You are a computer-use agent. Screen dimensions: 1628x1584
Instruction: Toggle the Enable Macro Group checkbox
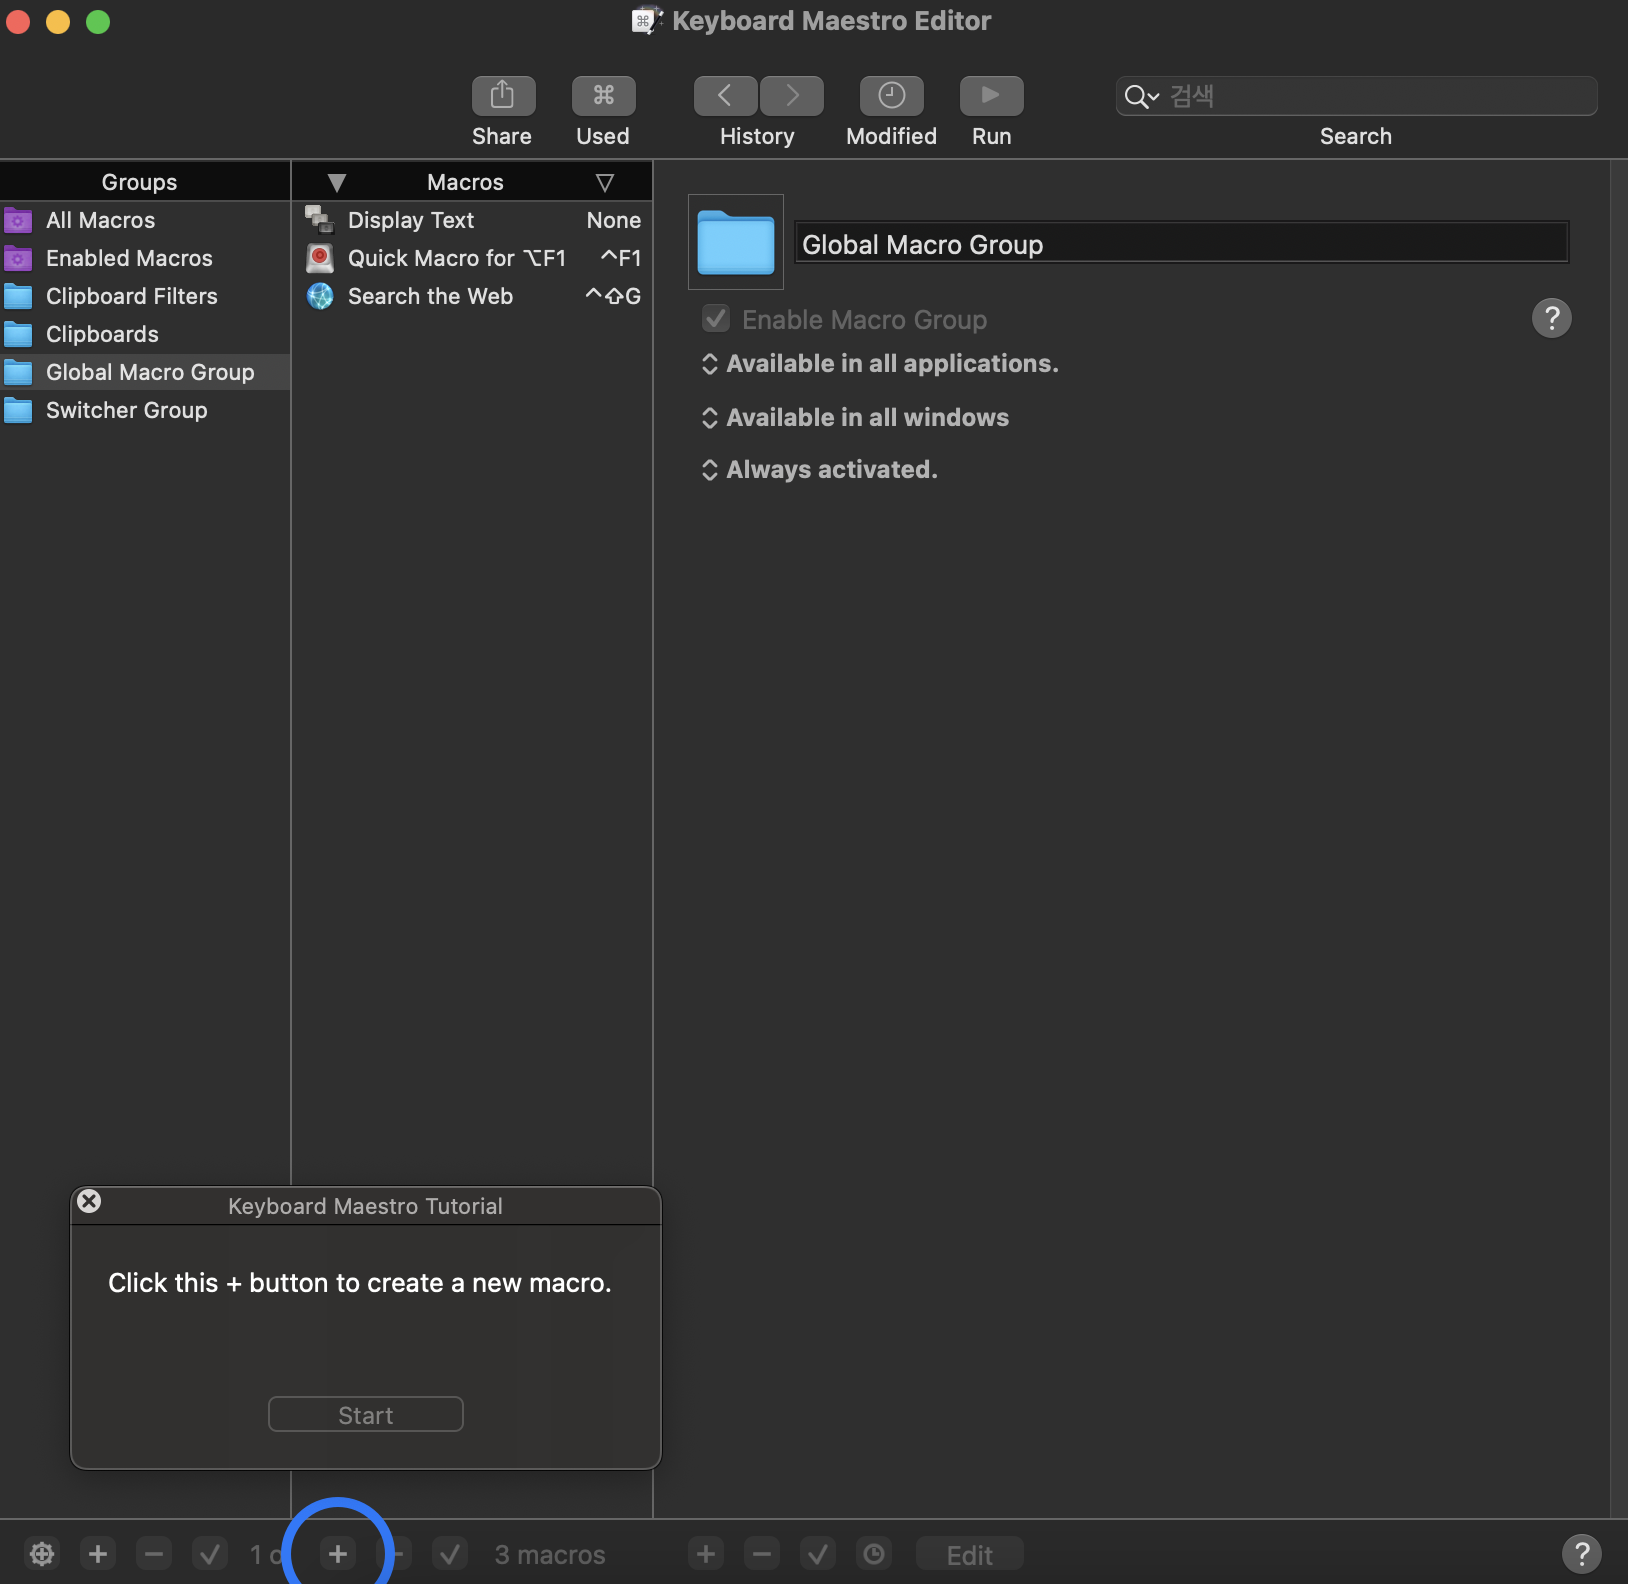[x=716, y=319]
